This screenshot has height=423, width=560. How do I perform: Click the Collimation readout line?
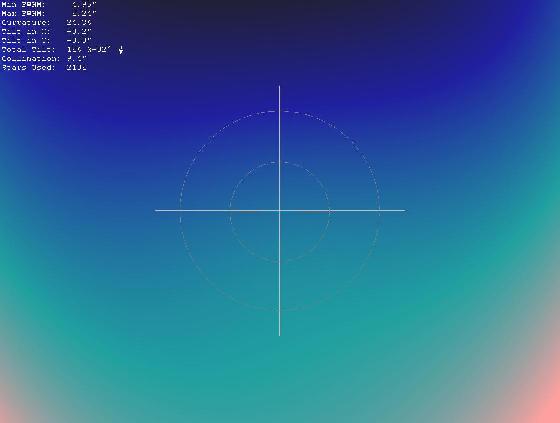44,59
